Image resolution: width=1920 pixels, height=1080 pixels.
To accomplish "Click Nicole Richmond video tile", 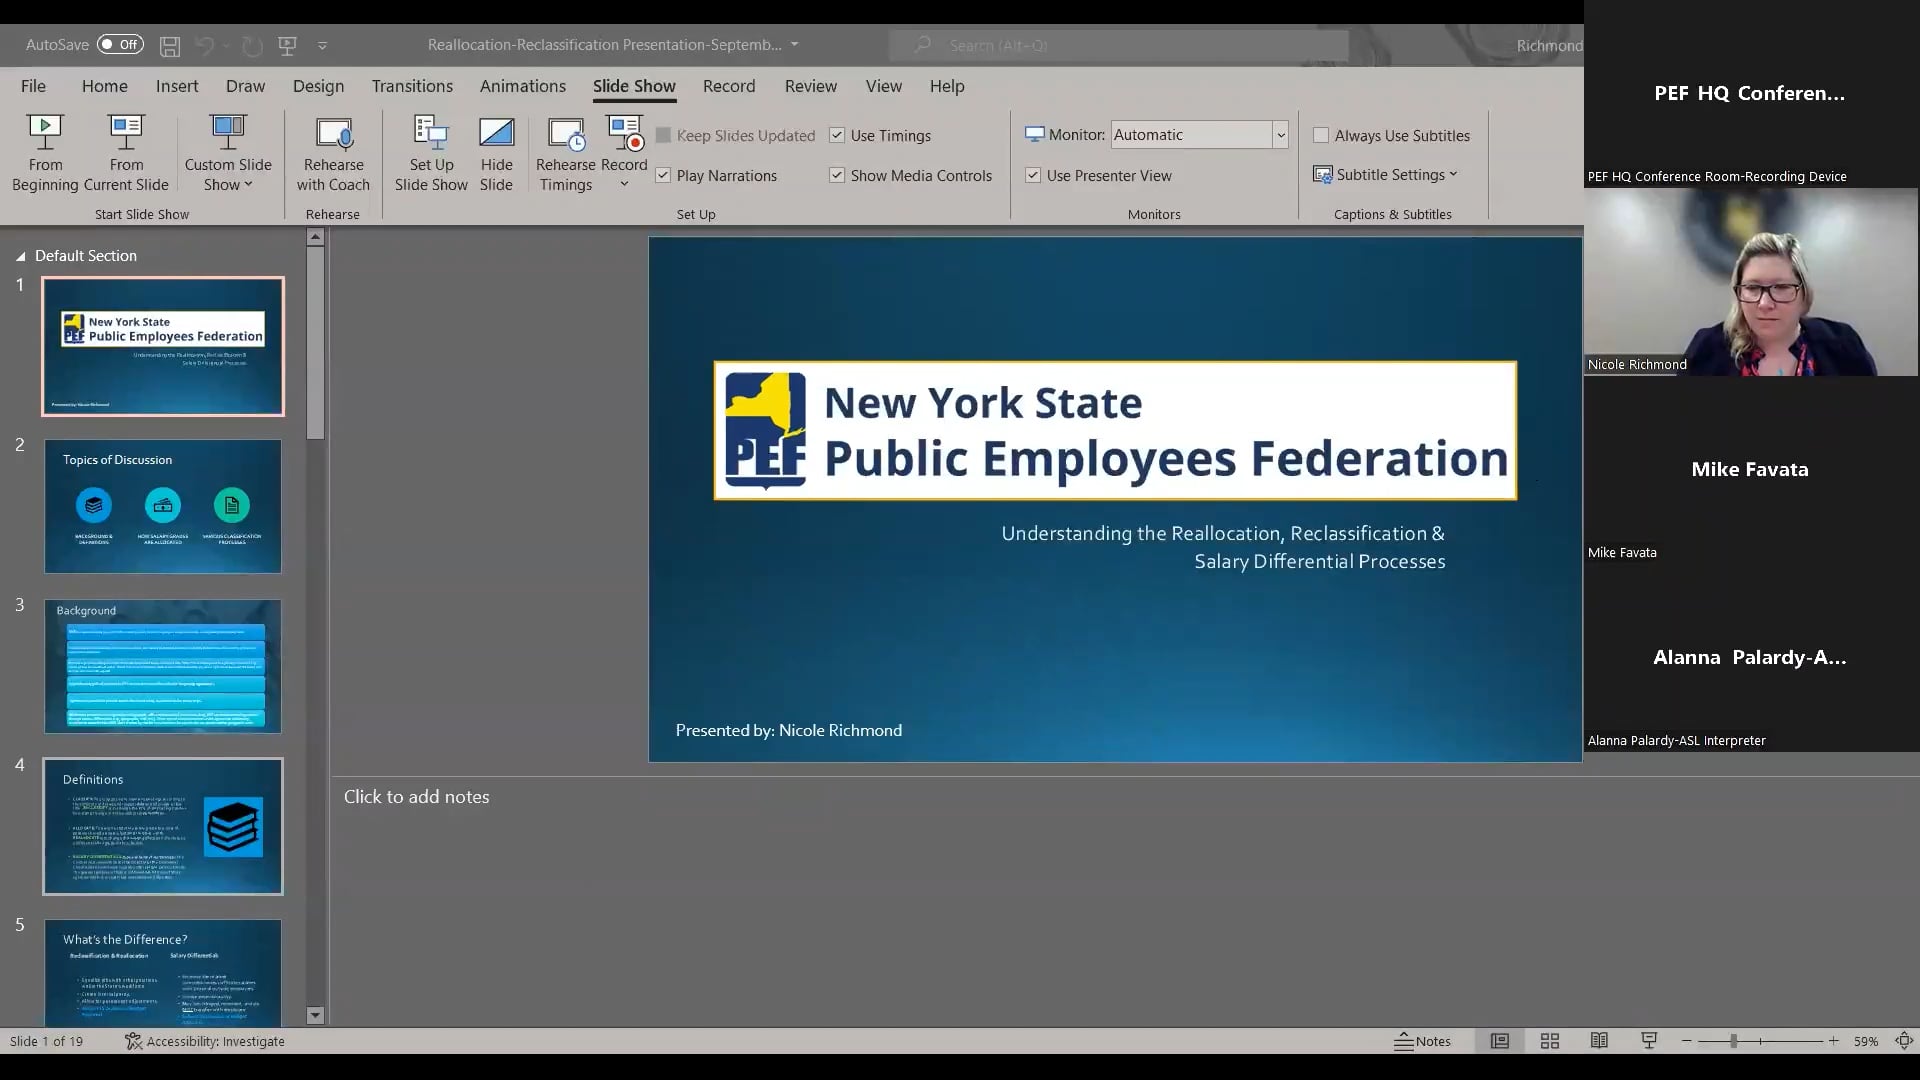I will coord(1751,282).
